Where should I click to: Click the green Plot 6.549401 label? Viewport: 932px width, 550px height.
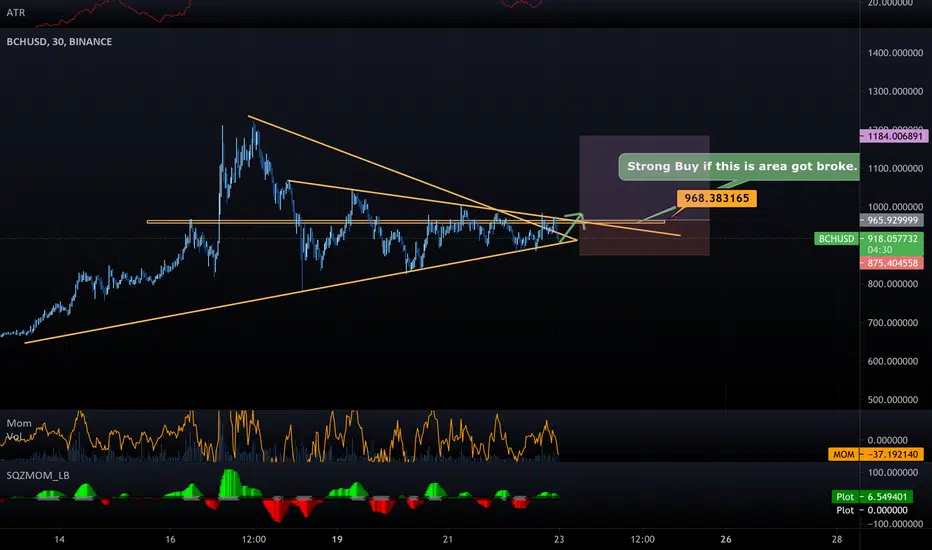871,496
